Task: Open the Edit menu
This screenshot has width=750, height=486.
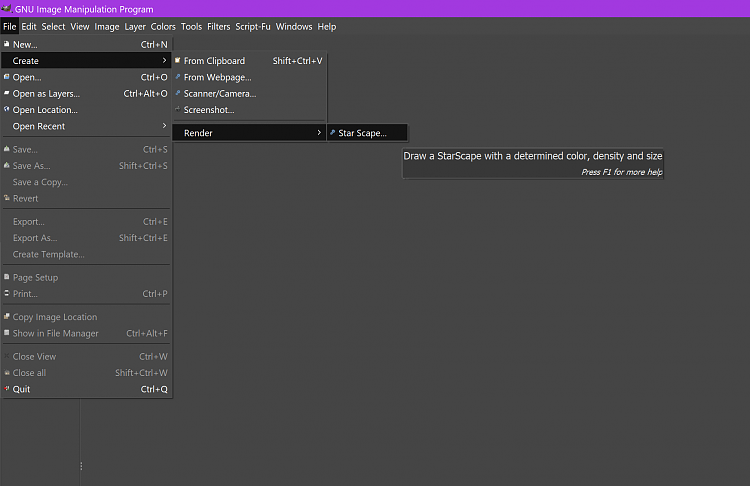Action: pyautogui.click(x=29, y=27)
